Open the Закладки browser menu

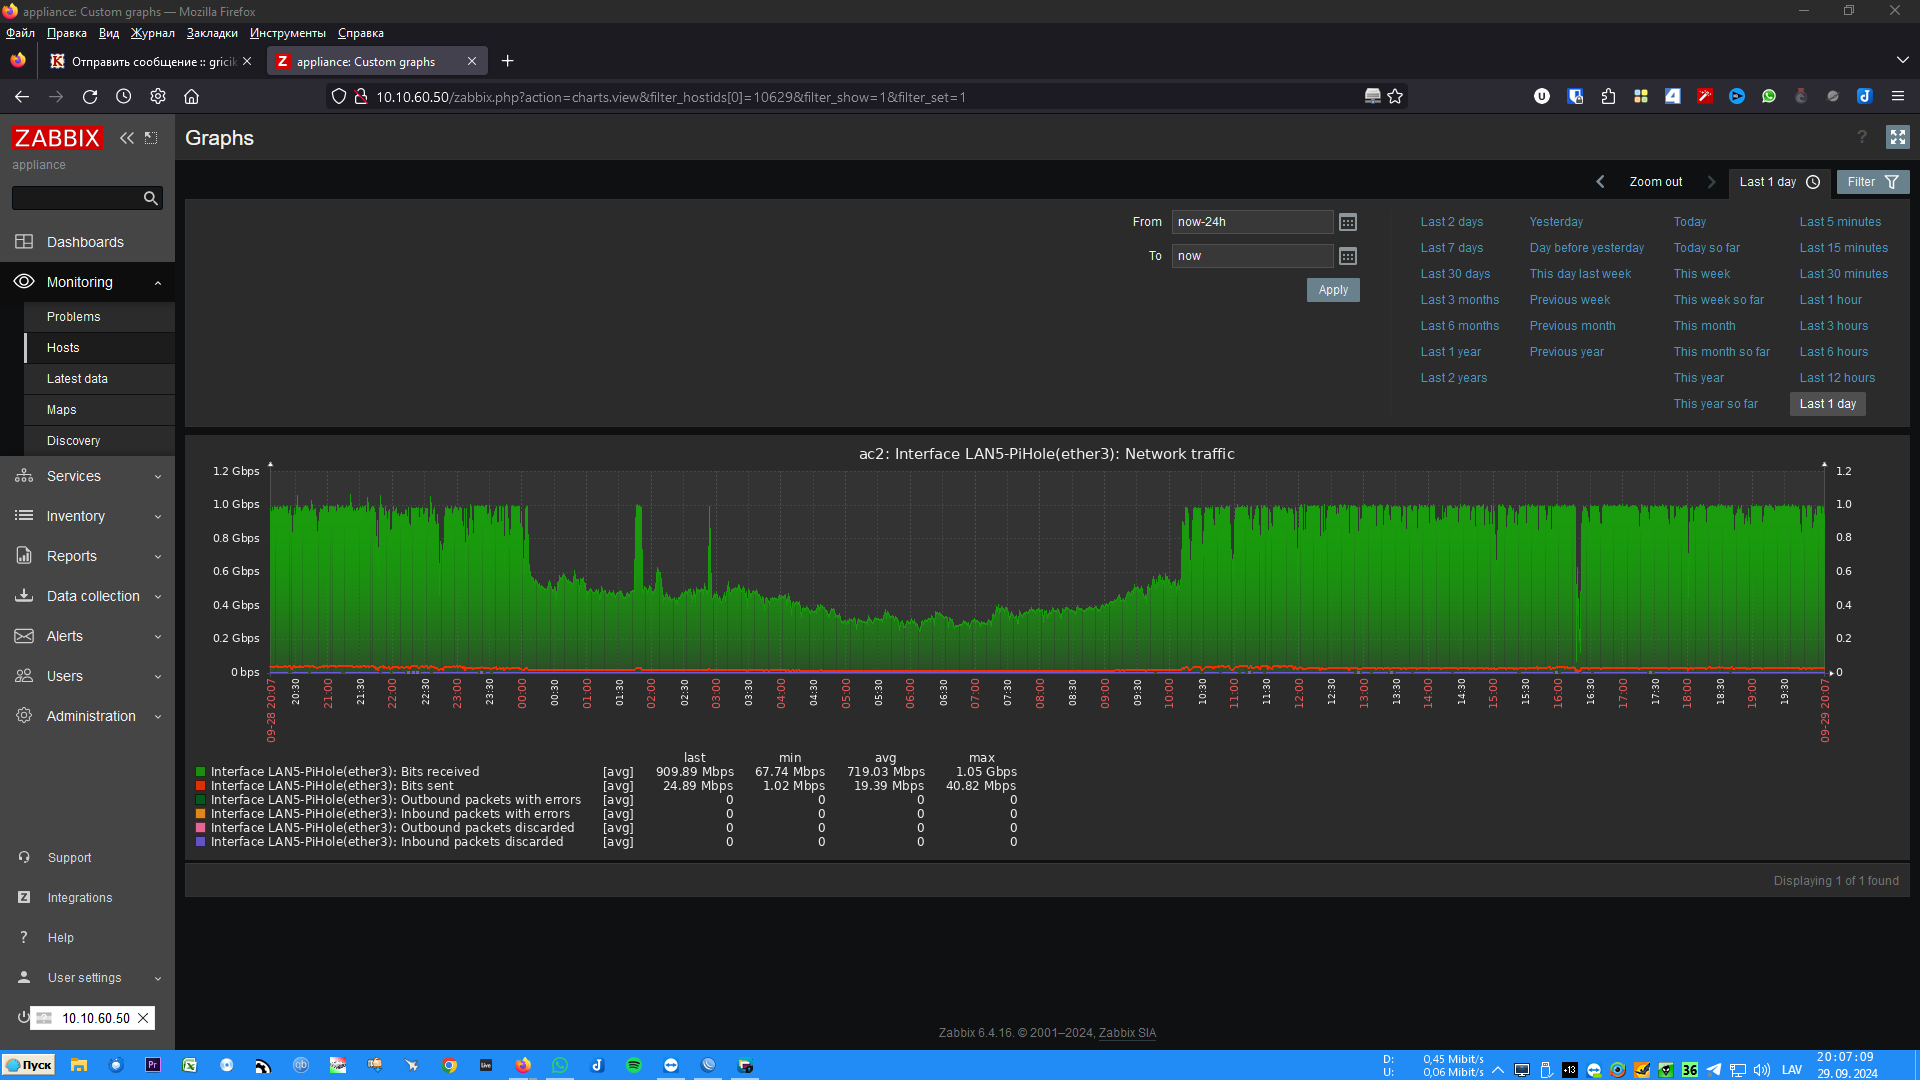(212, 33)
